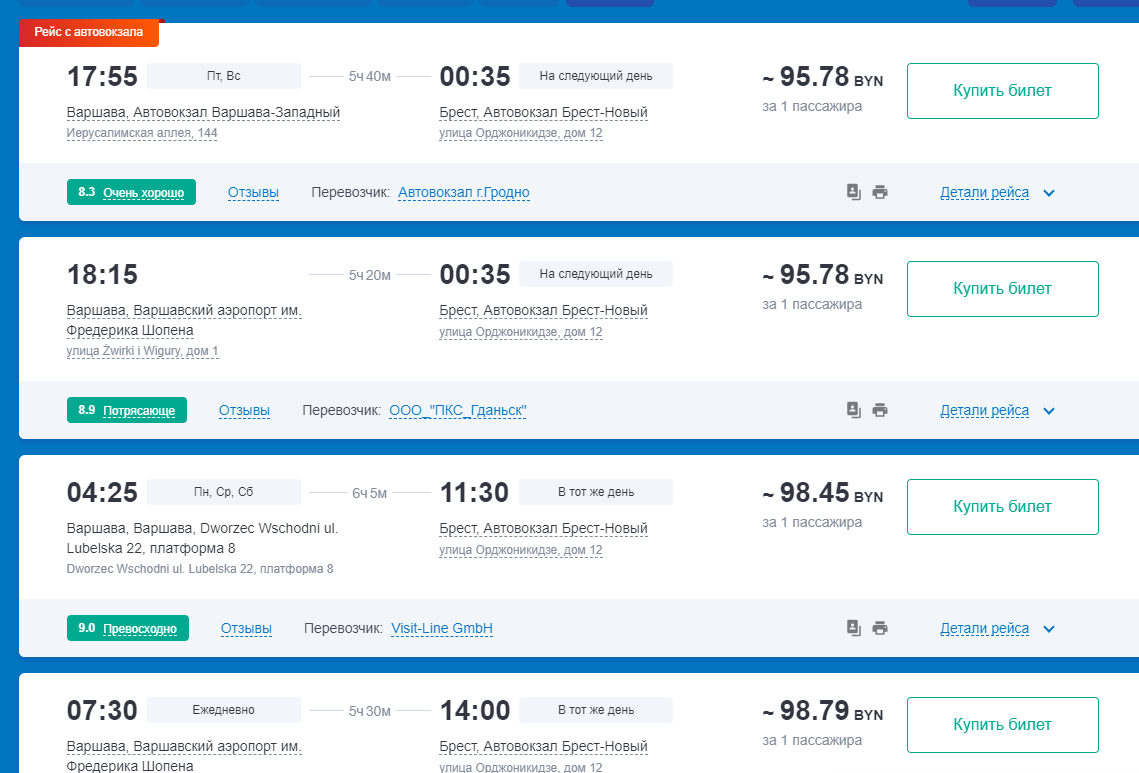Click the printer icon for the 17:55 trip
The height and width of the screenshot is (773, 1139).
tap(880, 192)
